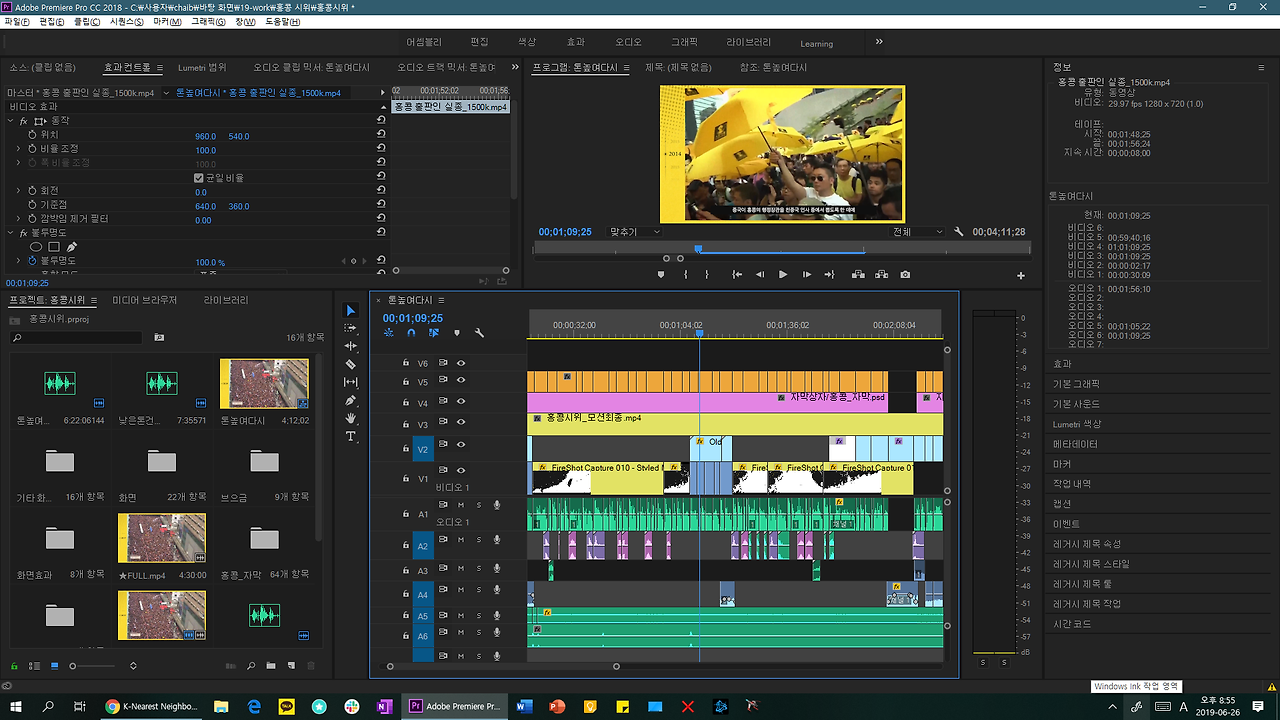Select the Type tool

351,437
